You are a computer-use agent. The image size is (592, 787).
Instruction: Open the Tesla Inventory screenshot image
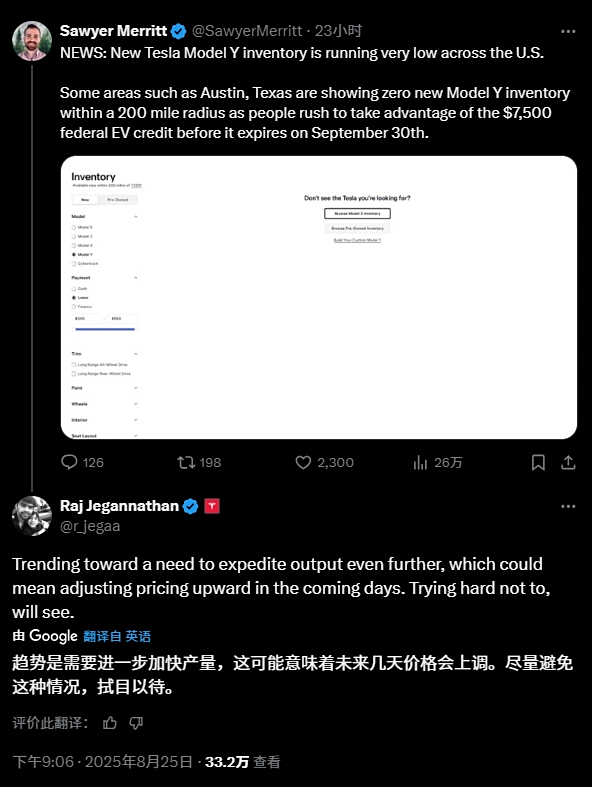click(x=319, y=298)
